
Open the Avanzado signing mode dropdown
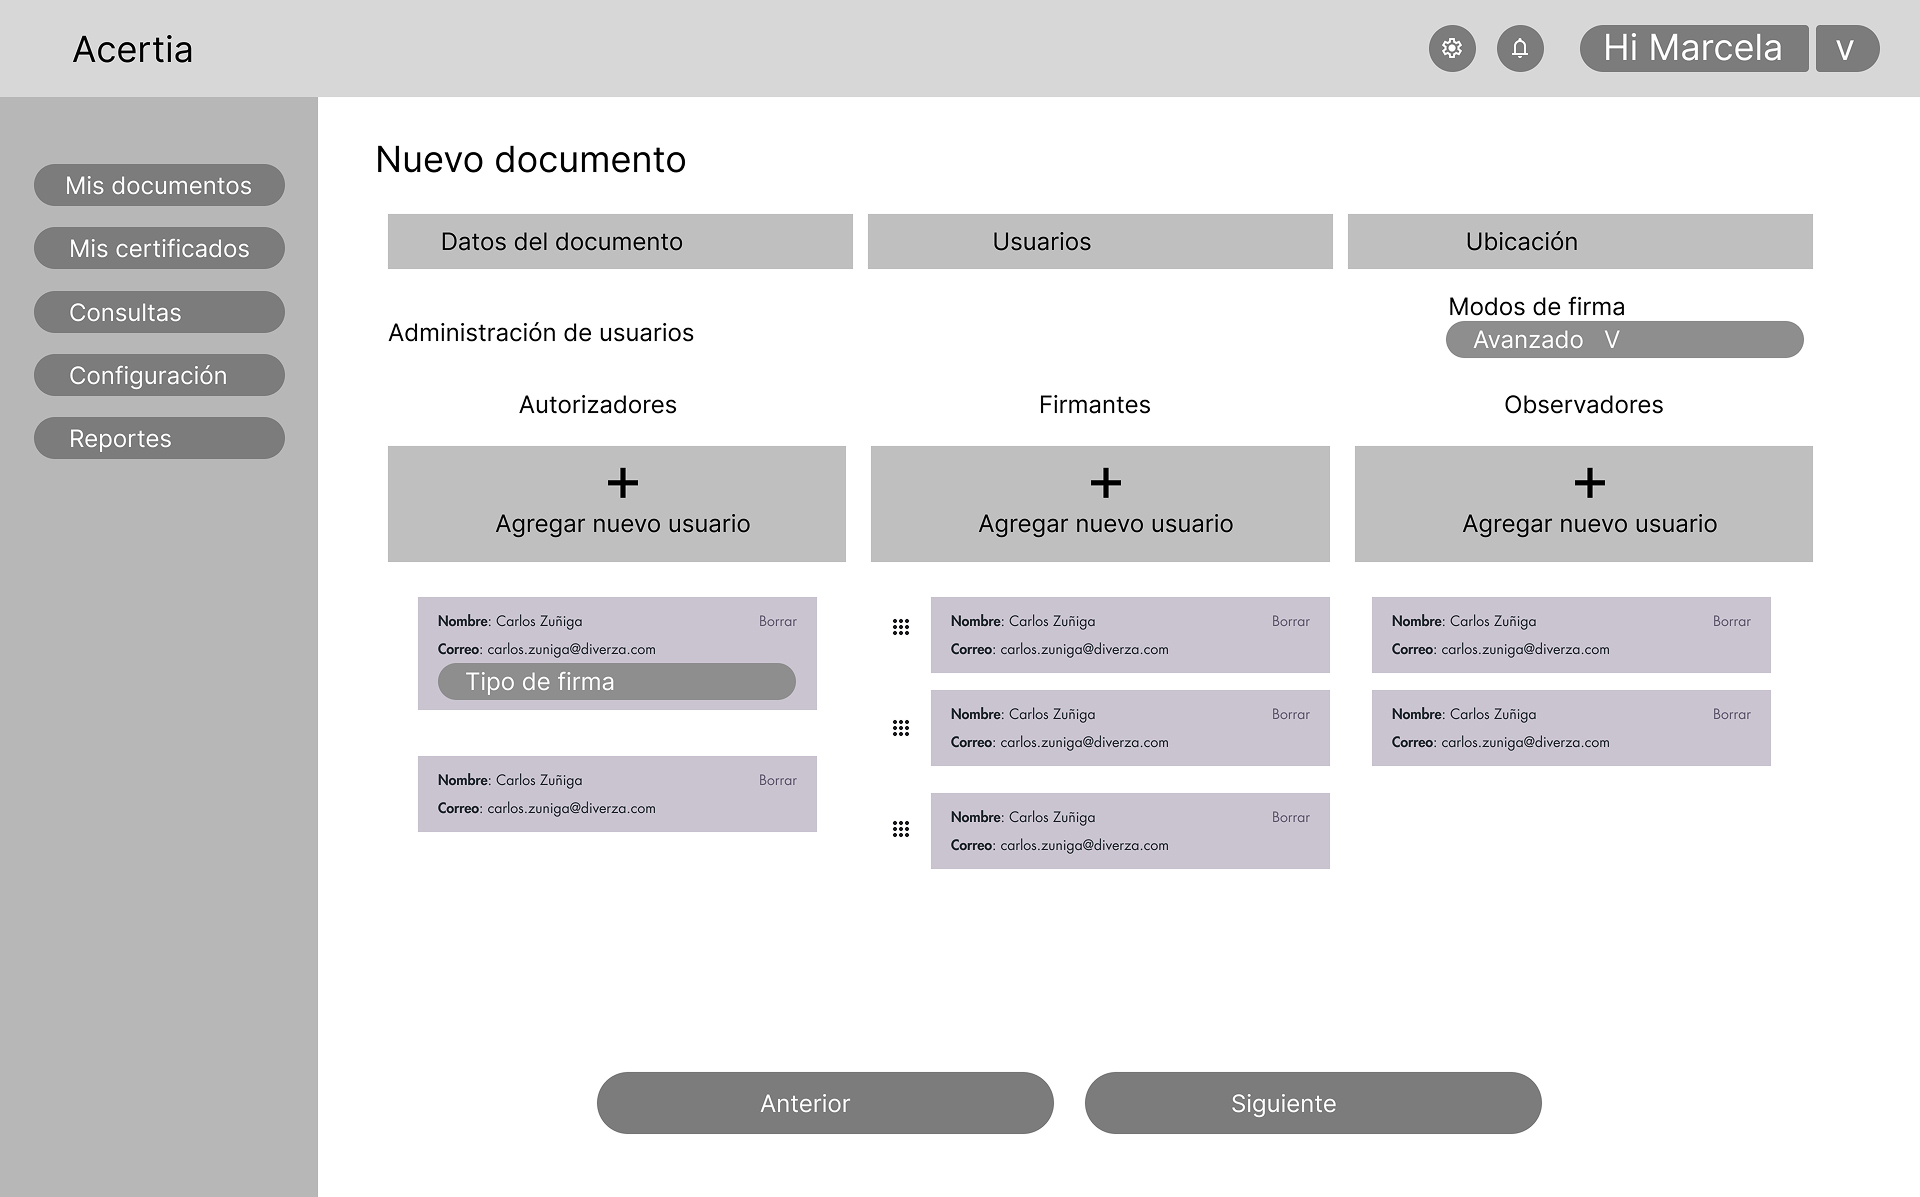(1625, 339)
